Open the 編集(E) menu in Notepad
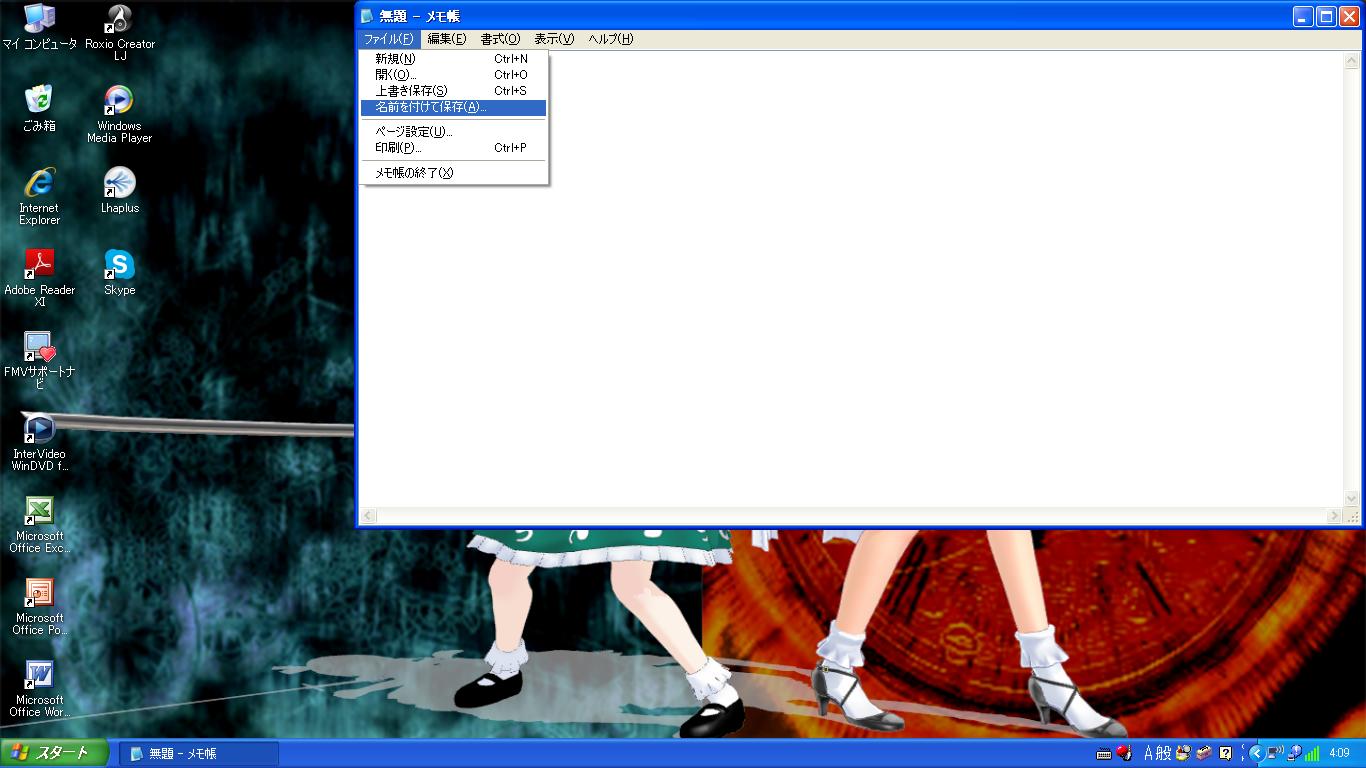Viewport: 1366px width, 768px height. click(x=446, y=39)
